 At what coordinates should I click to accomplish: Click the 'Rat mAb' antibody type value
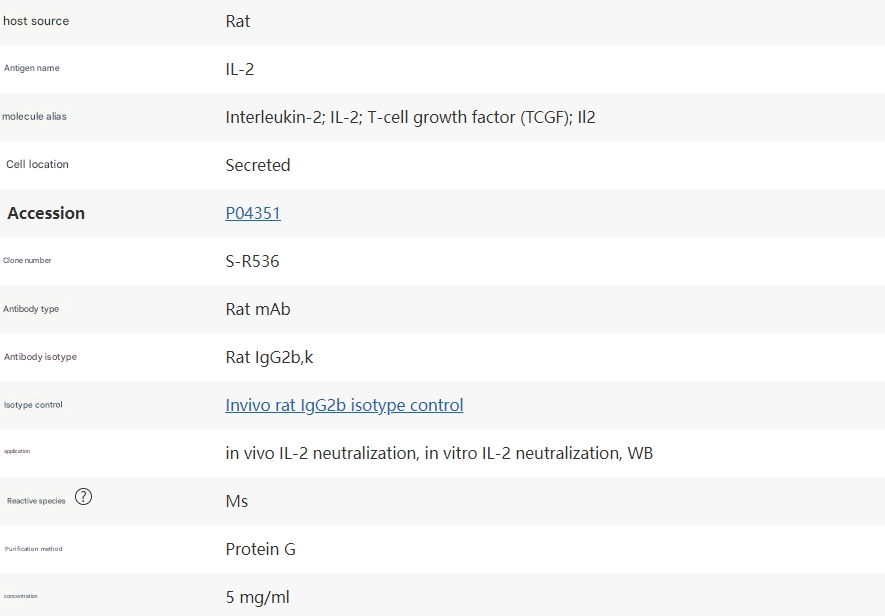(258, 309)
